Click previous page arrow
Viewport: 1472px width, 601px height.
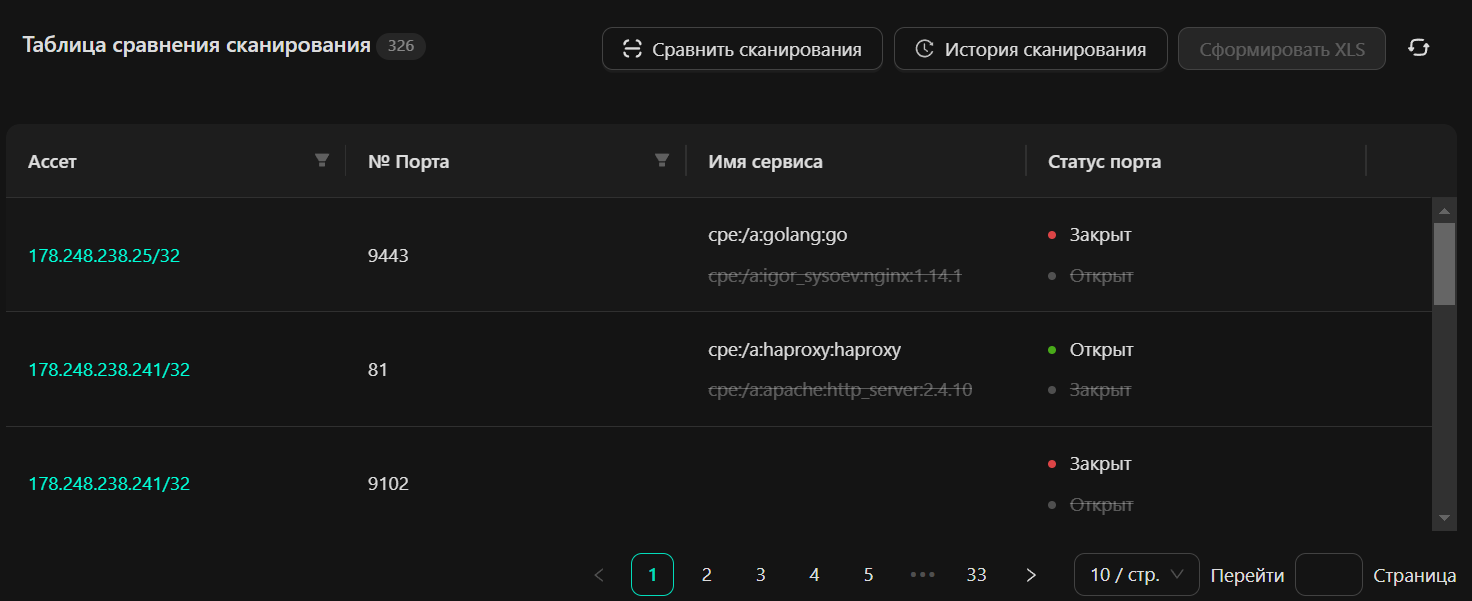(x=599, y=575)
